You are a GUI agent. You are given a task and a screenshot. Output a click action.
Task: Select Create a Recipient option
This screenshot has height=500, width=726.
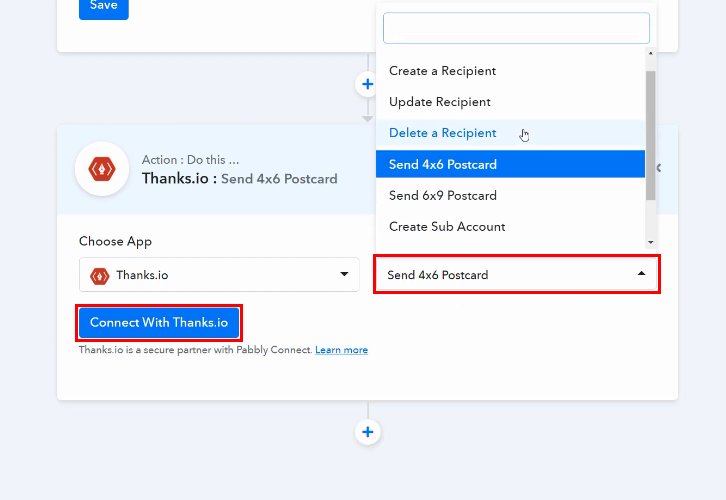click(x=510, y=71)
